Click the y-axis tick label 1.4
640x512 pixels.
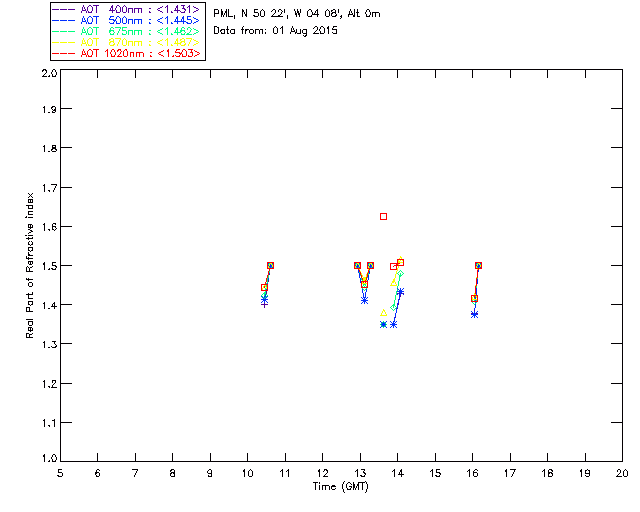[49, 305]
